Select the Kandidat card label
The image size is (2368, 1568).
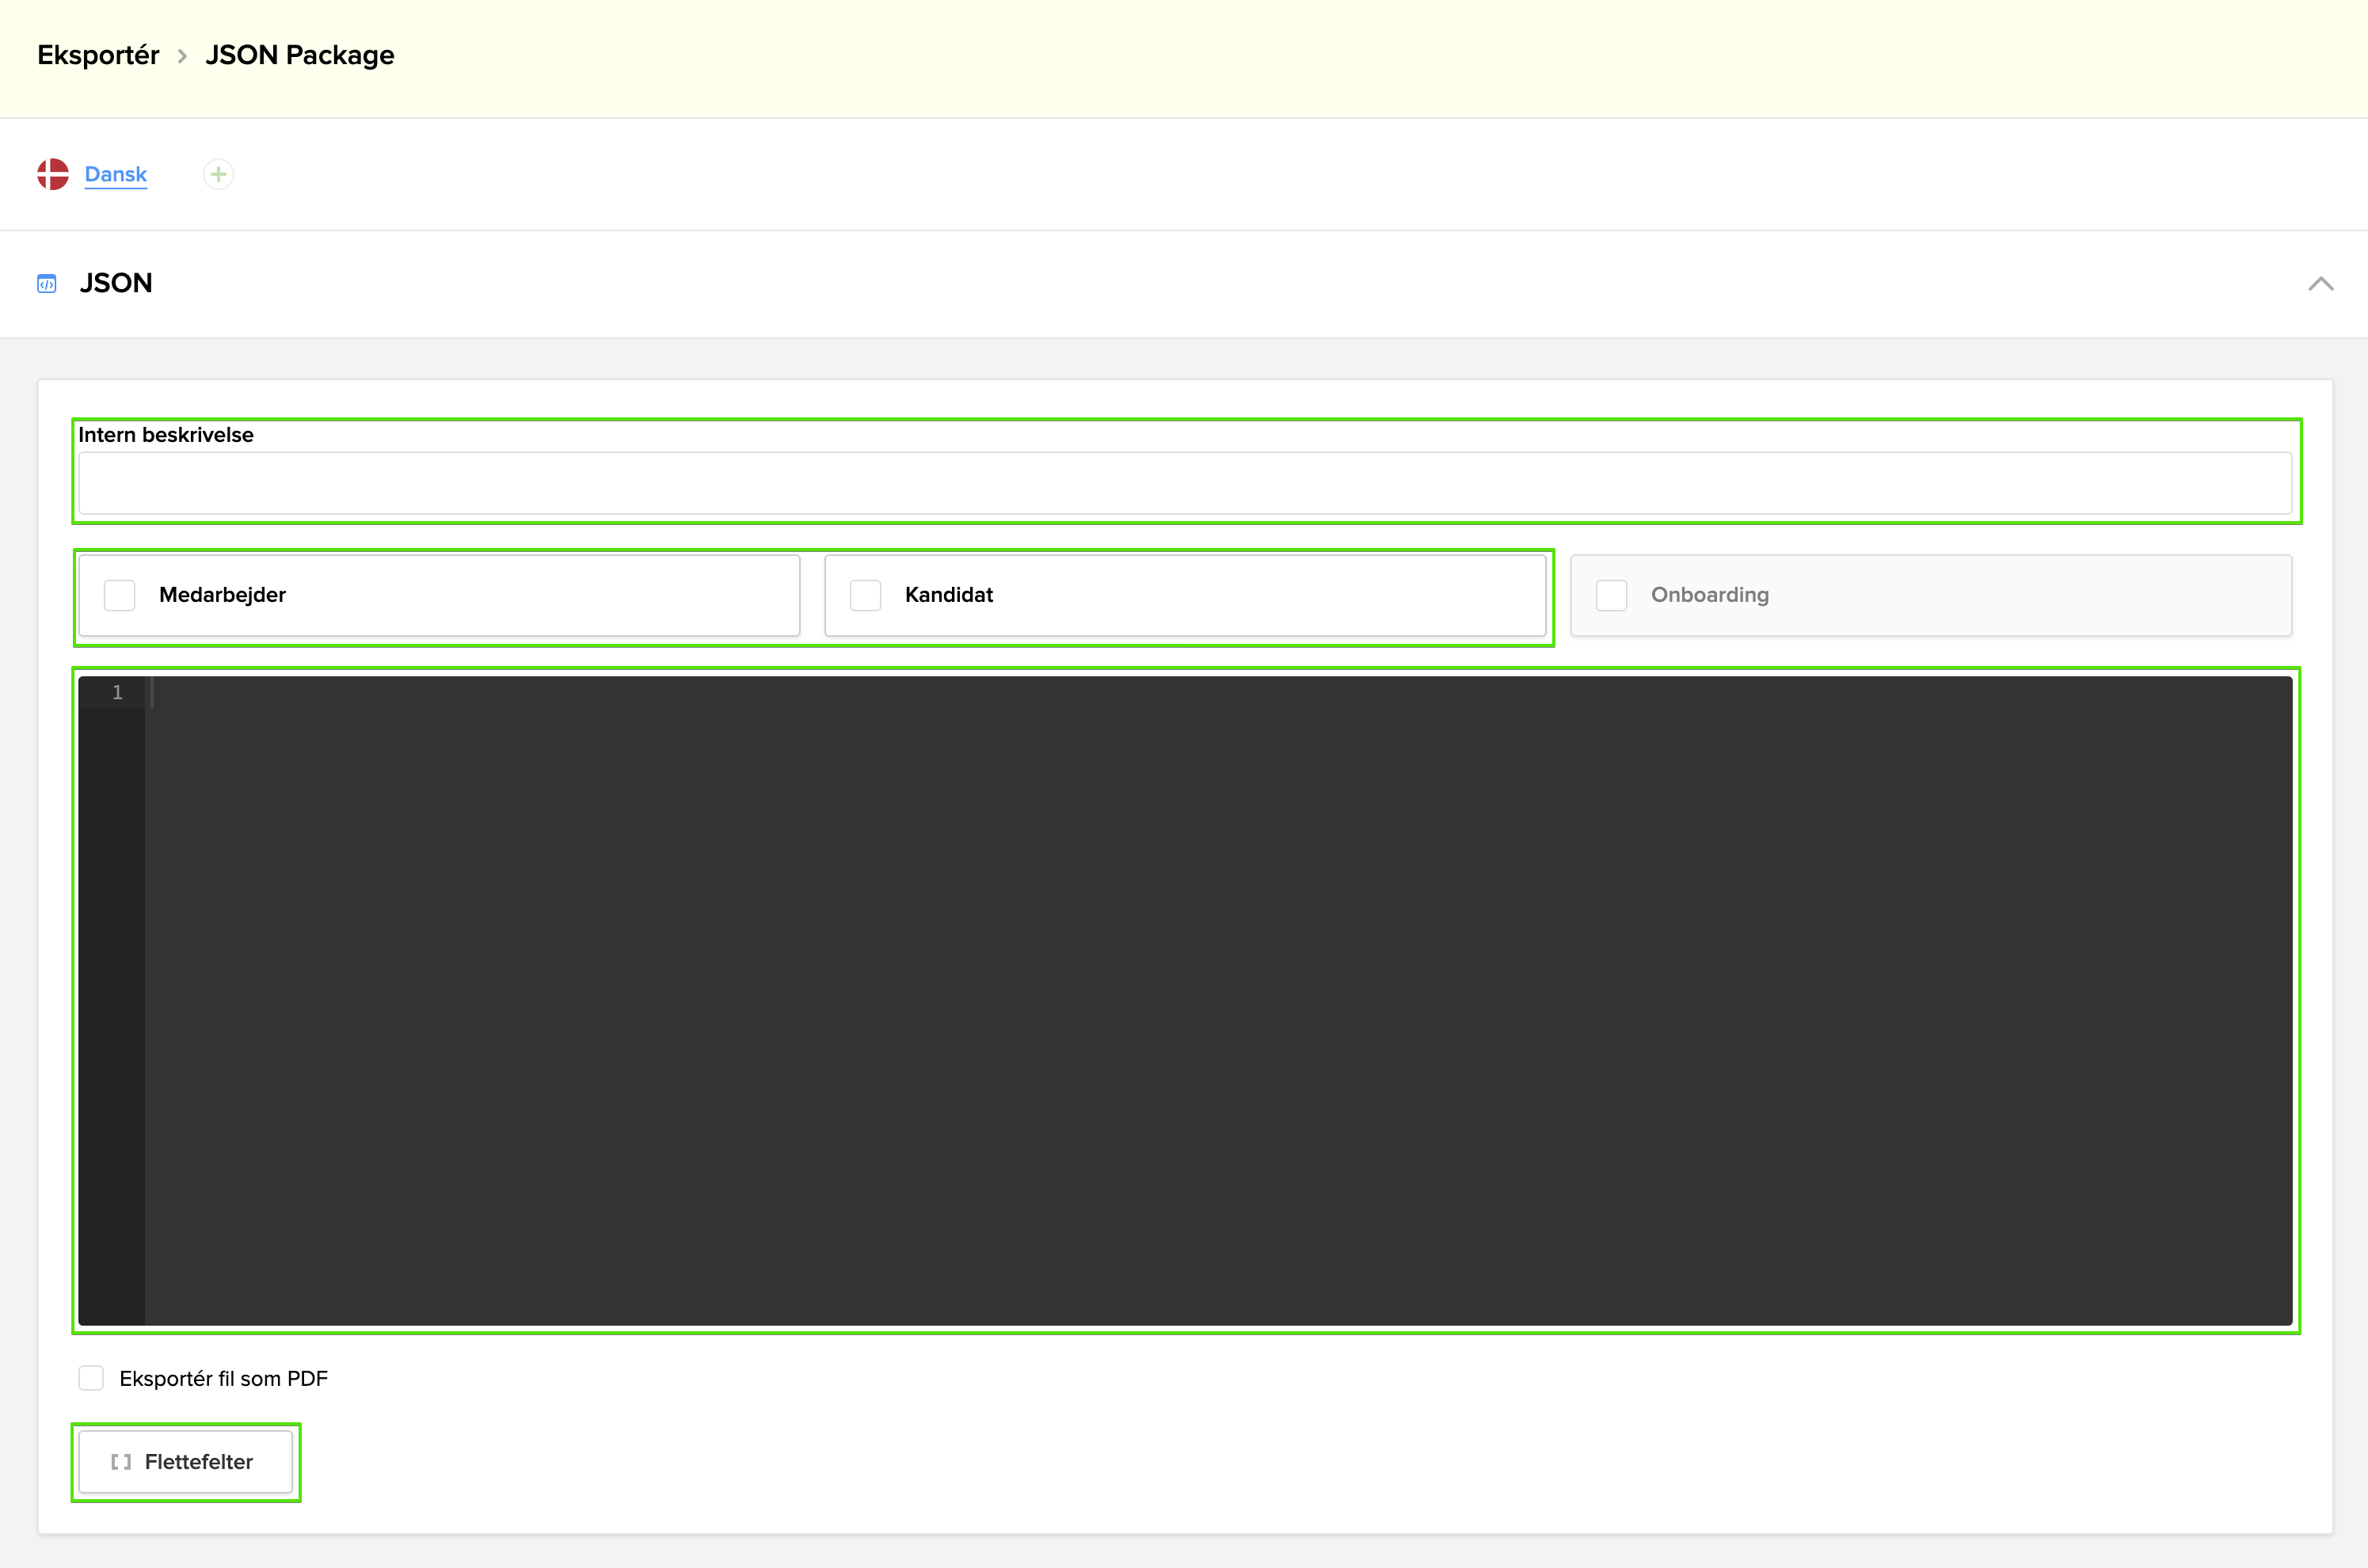948,595
